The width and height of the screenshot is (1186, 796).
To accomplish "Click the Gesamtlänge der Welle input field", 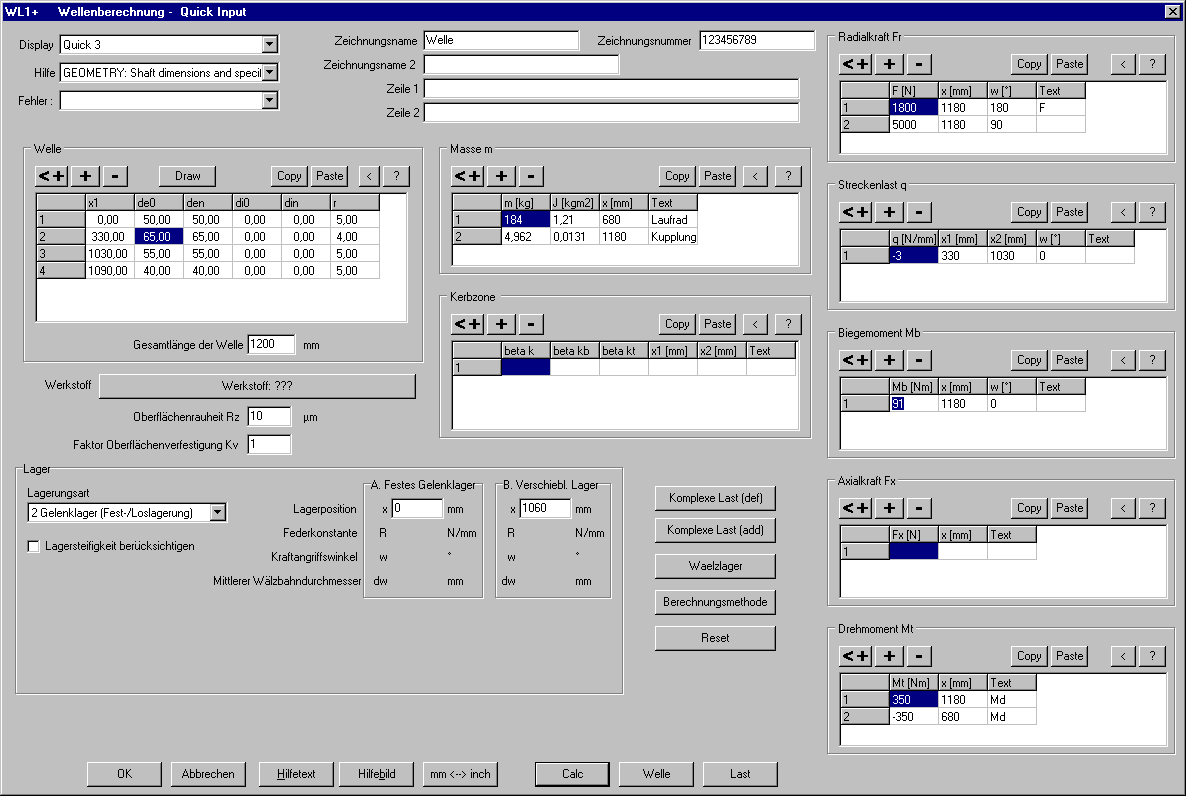I will (271, 344).
